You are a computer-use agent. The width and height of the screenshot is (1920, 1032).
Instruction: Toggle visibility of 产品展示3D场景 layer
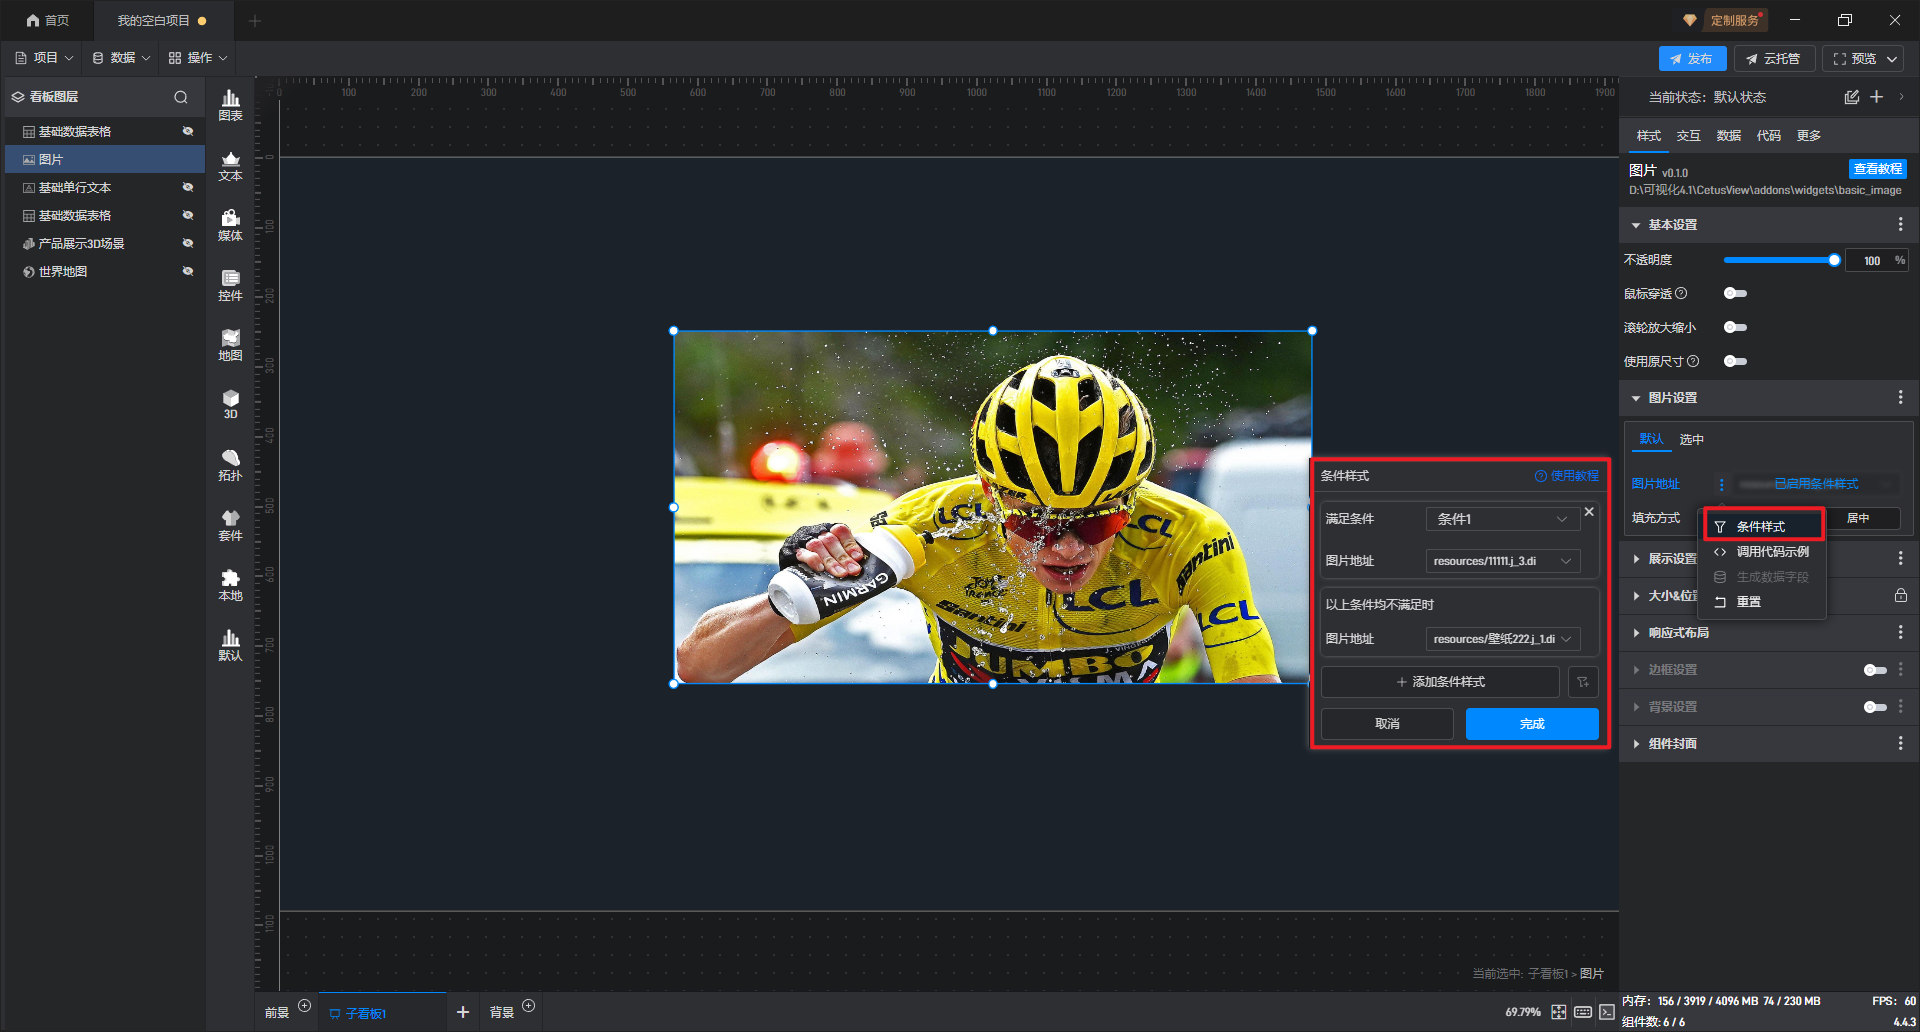click(188, 244)
